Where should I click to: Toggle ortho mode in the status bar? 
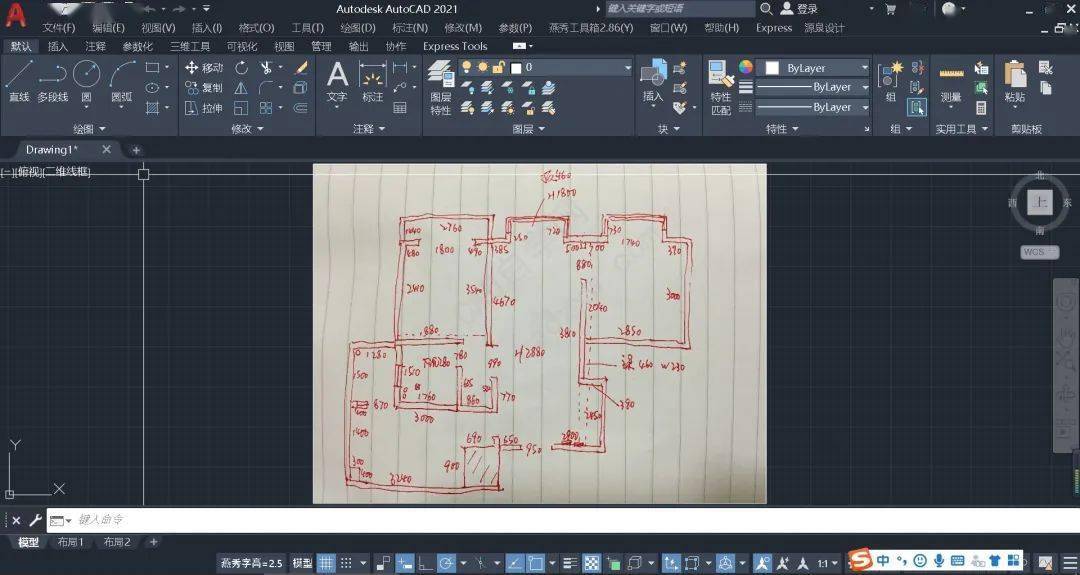425,563
